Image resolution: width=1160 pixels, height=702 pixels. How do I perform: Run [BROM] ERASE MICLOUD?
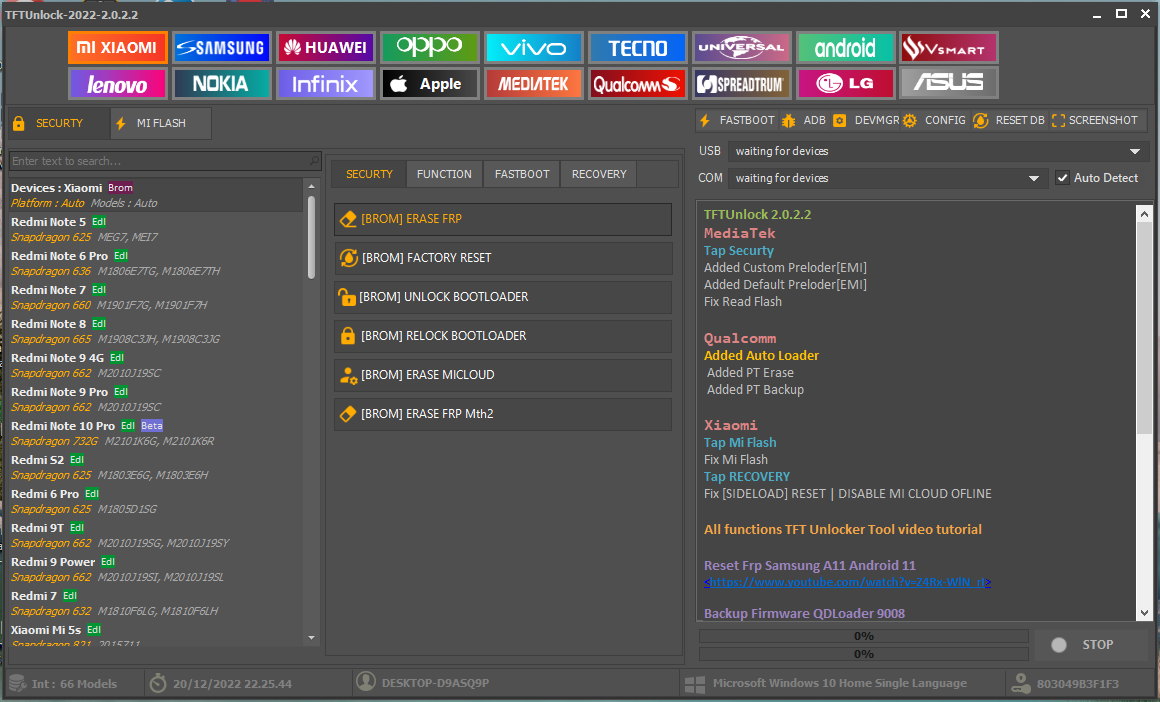point(503,374)
